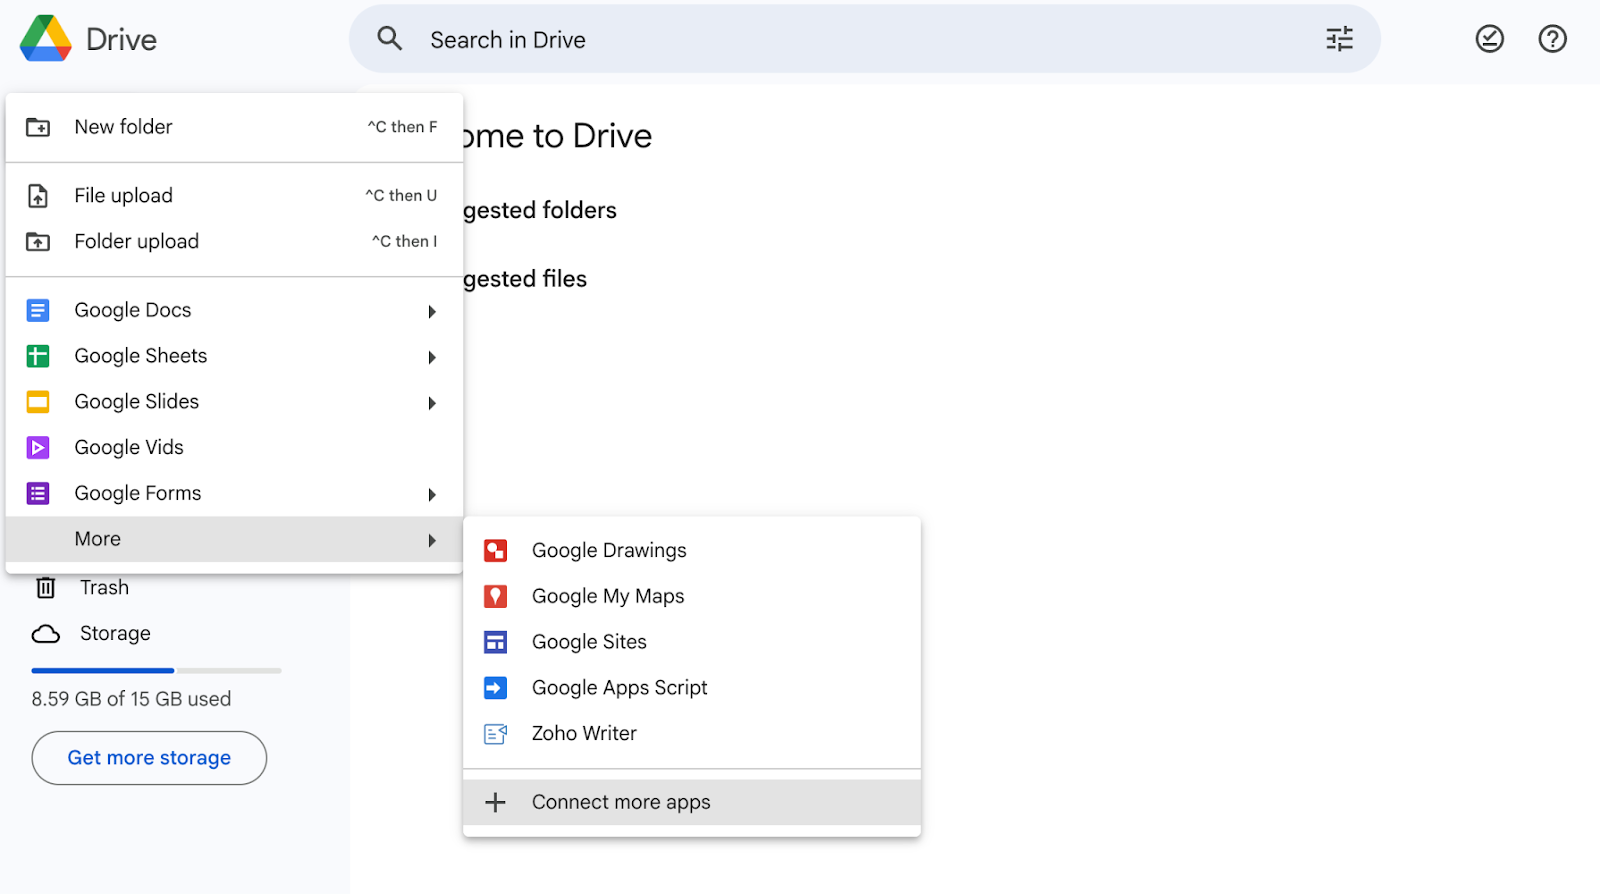Click the Suggested files heading
The width and height of the screenshot is (1600, 894).
pyautogui.click(x=525, y=280)
